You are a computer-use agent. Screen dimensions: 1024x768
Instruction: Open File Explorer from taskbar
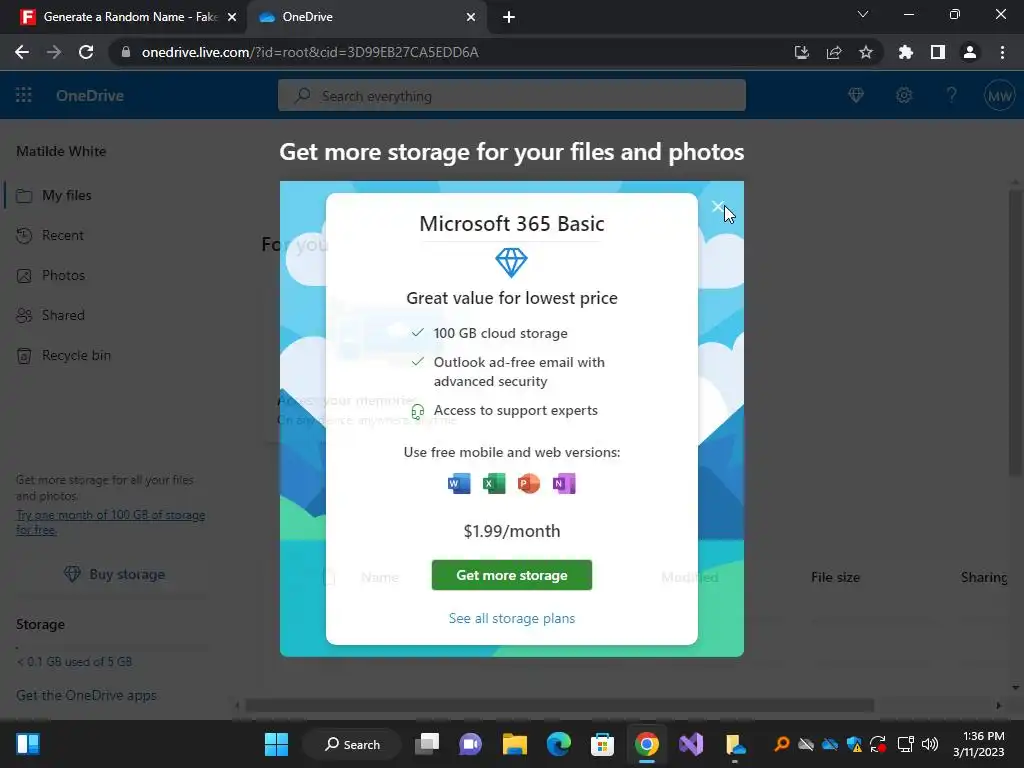coord(515,744)
